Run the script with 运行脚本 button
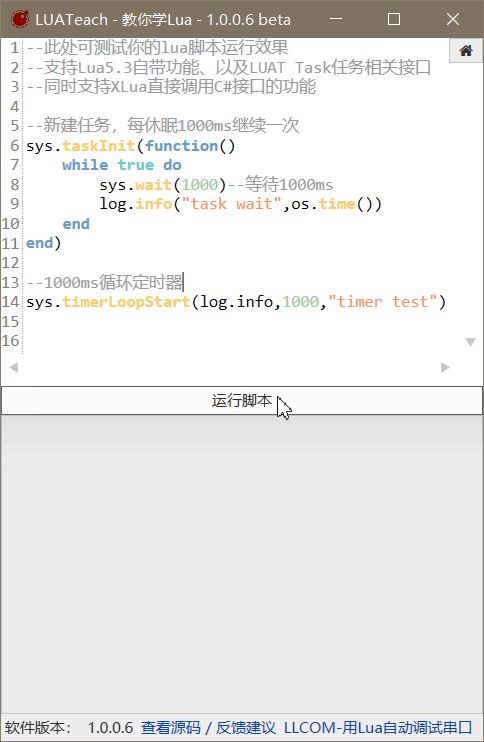The width and height of the screenshot is (484, 742). point(242,401)
